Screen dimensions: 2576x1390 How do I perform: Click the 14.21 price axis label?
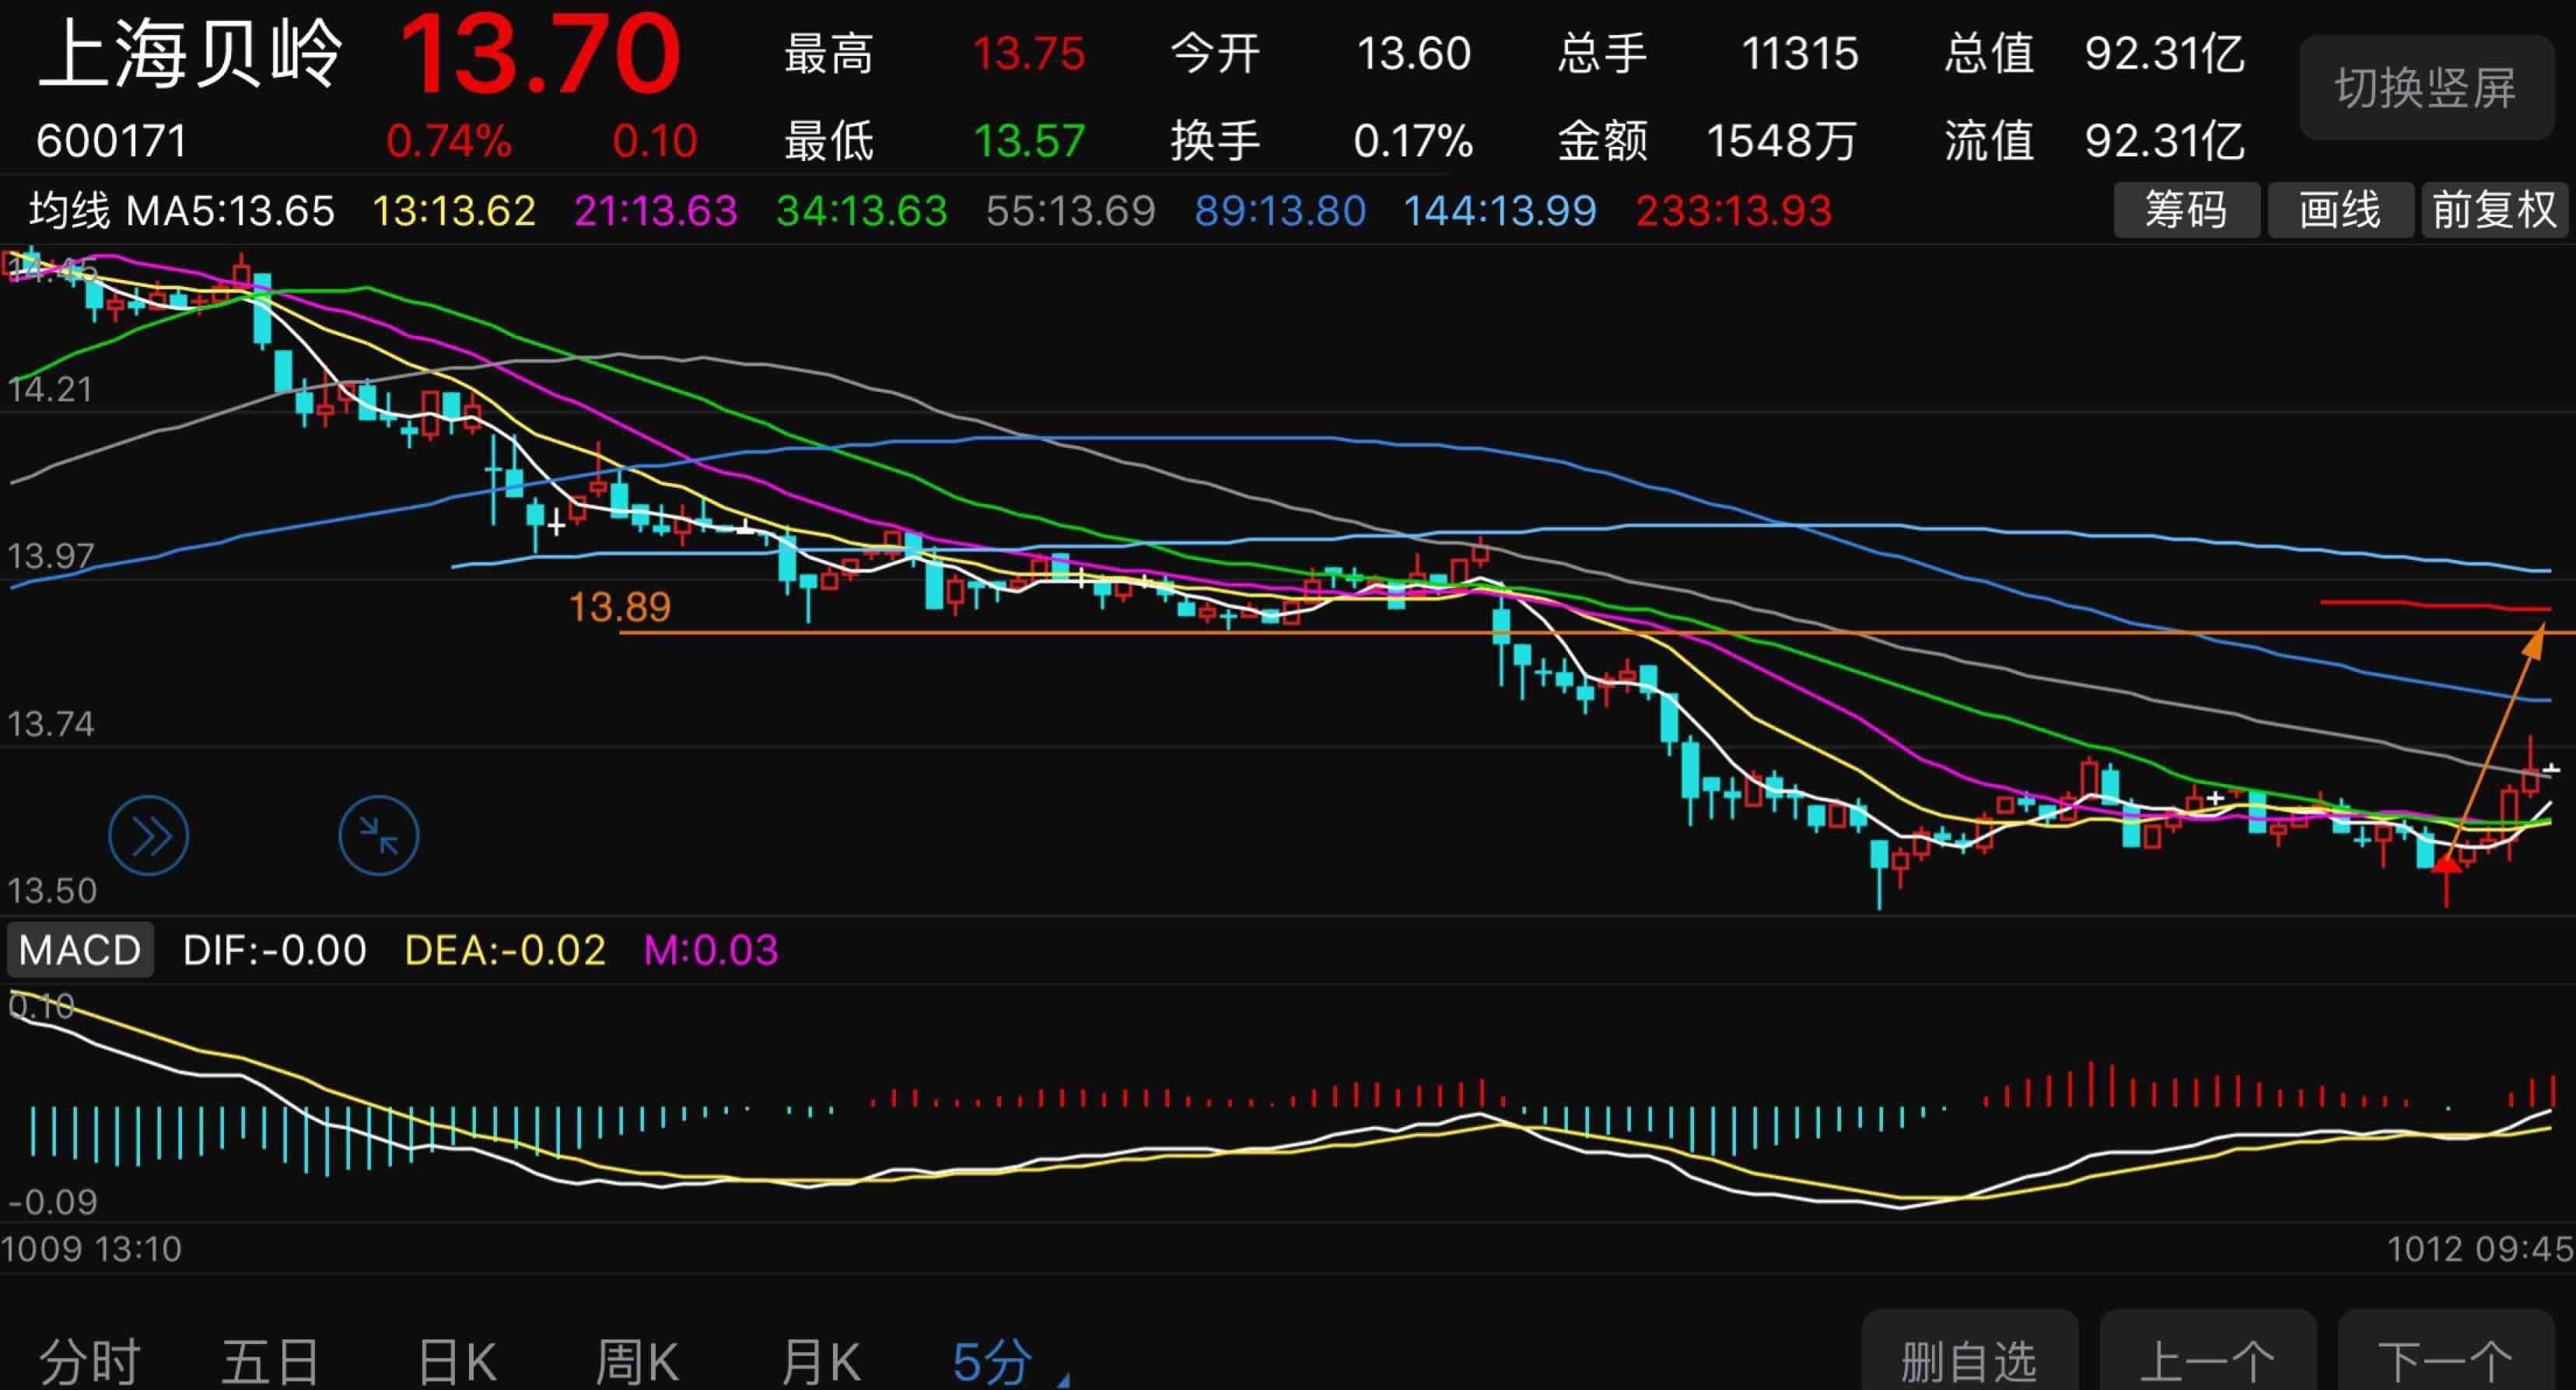[x=50, y=389]
